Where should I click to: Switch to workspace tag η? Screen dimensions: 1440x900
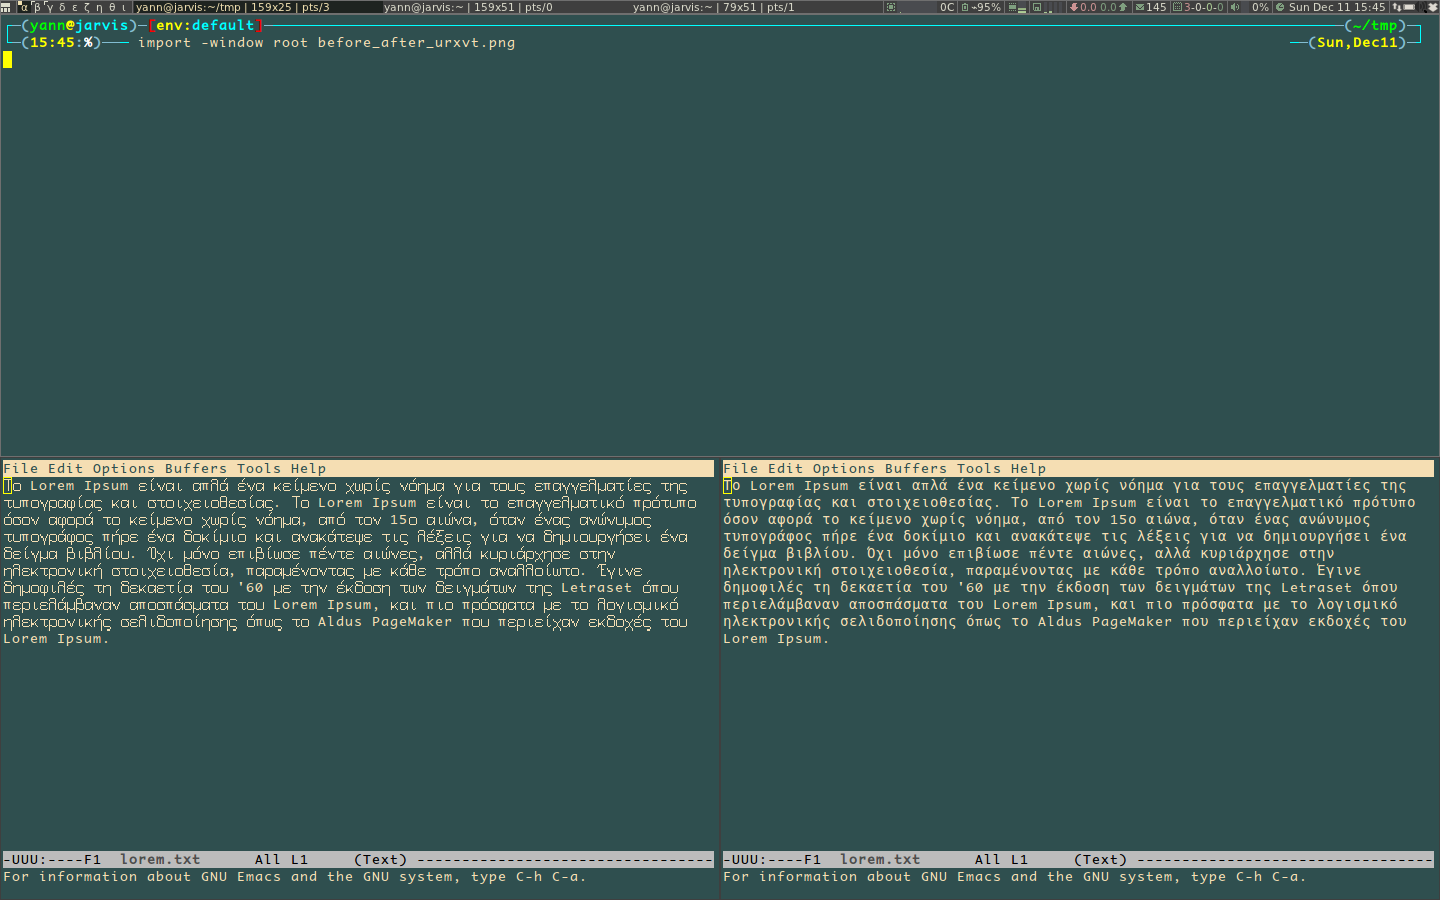pyautogui.click(x=100, y=7)
